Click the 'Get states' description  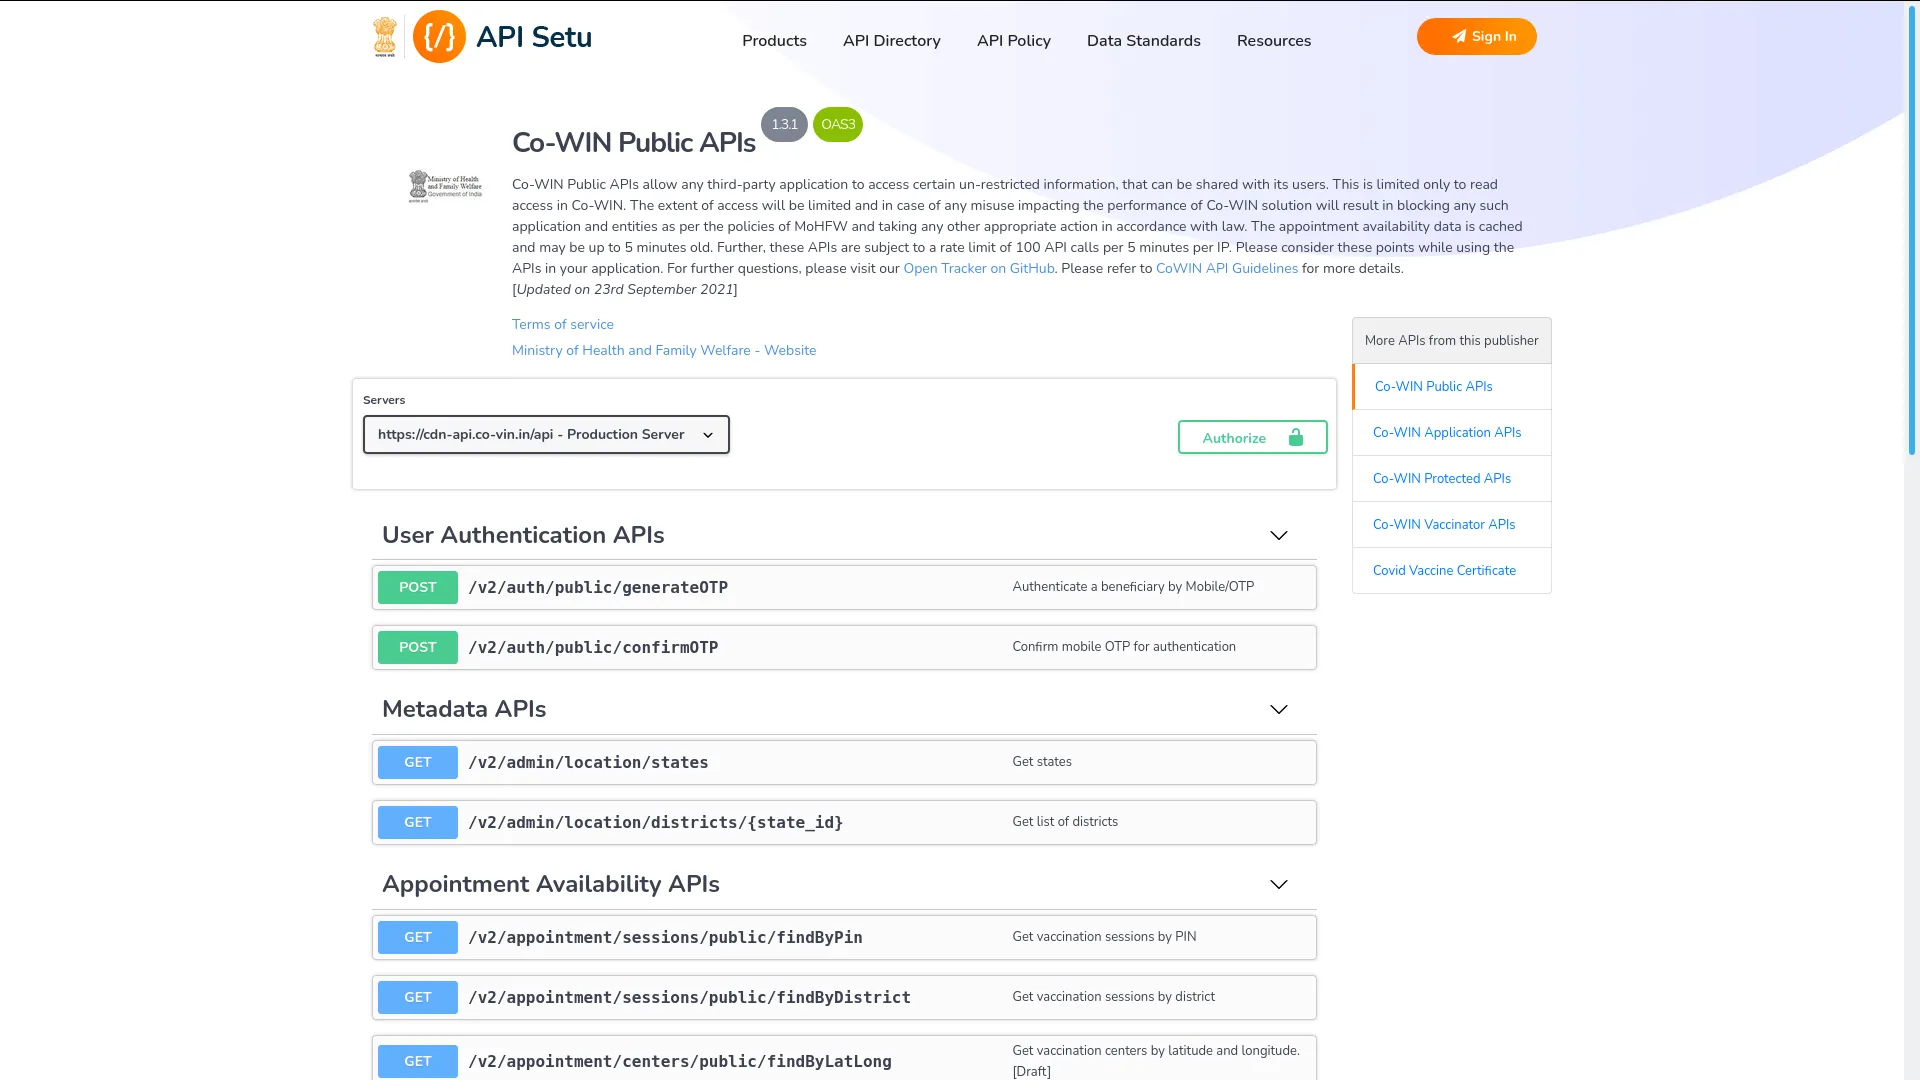(x=1042, y=762)
